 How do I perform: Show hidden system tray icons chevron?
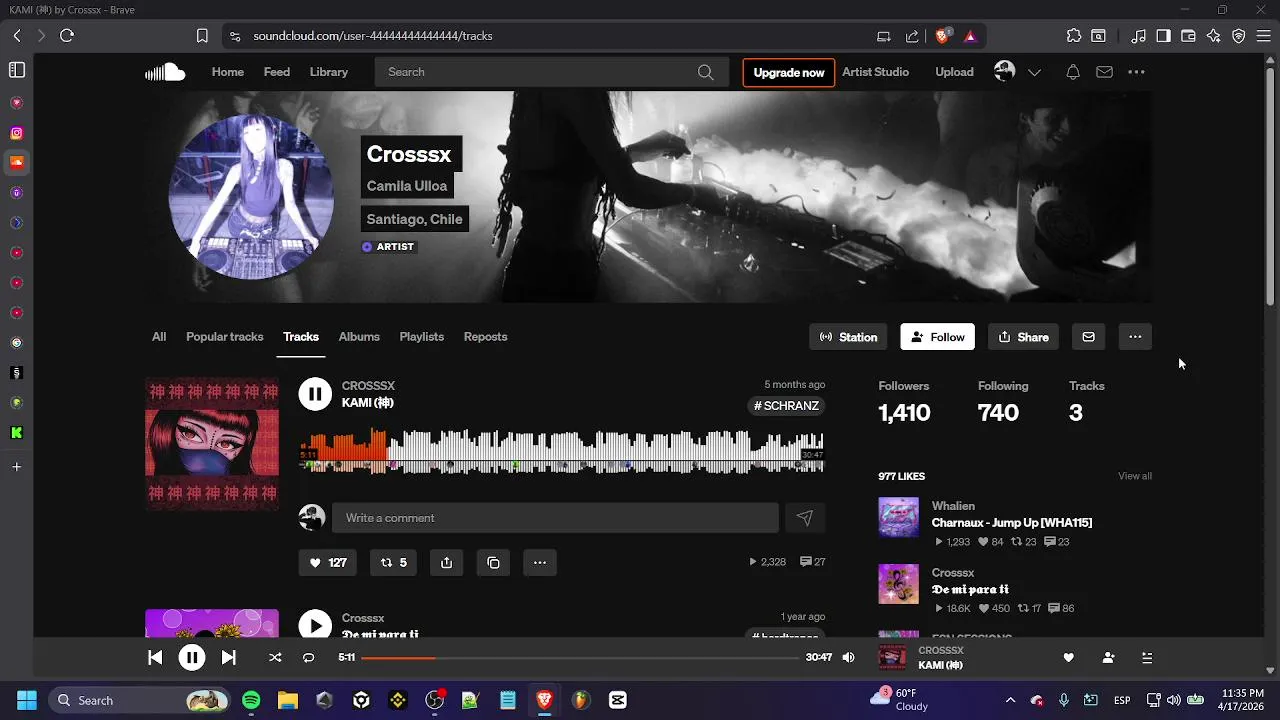click(1010, 700)
